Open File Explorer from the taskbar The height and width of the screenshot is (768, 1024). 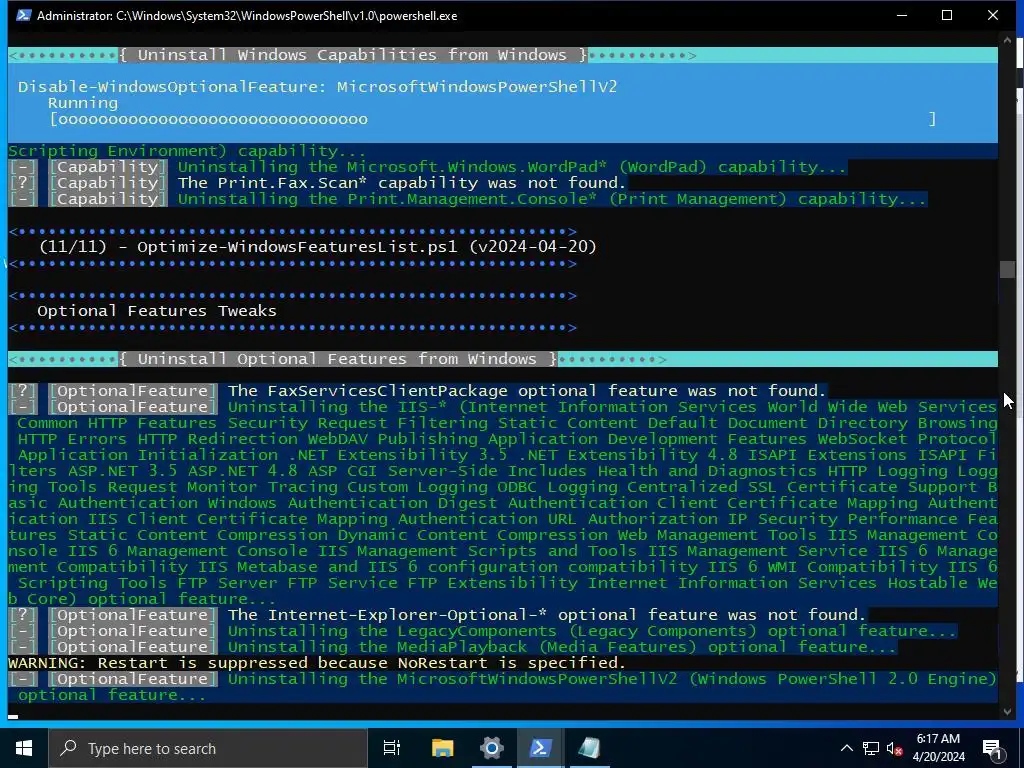click(x=442, y=748)
